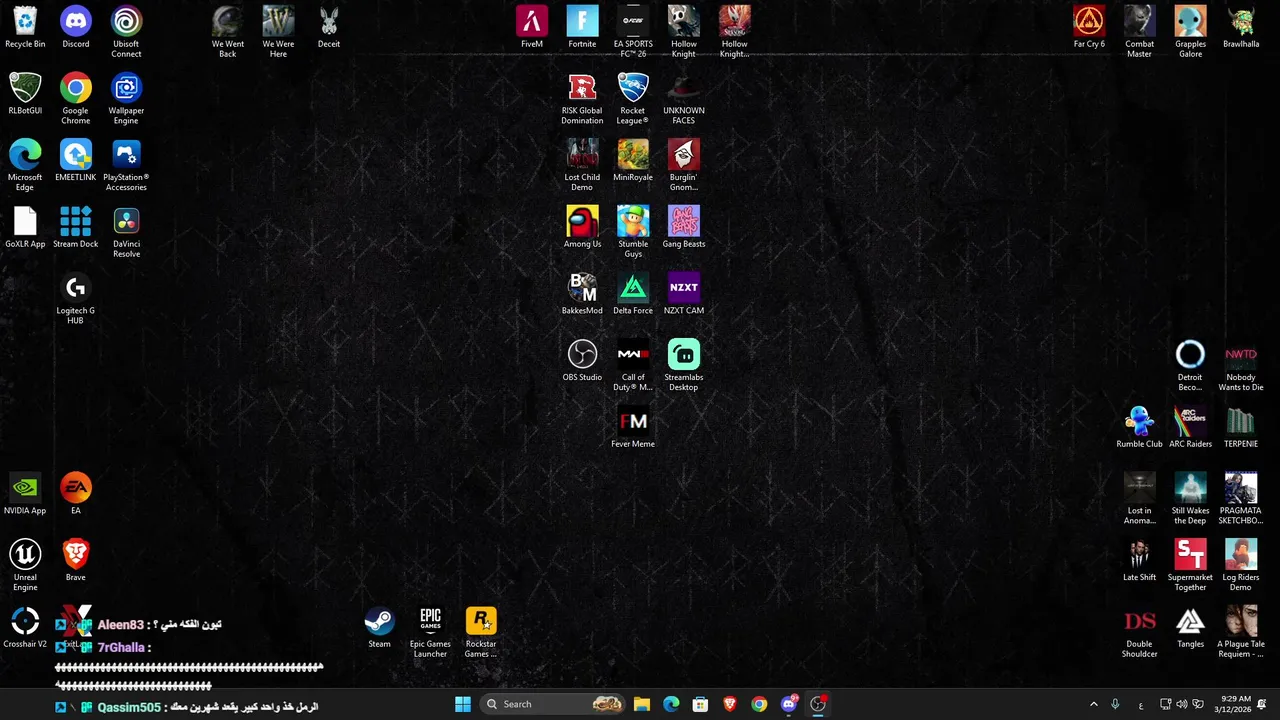The width and height of the screenshot is (1280, 720).
Task: Select the Call of Duty icon
Action: point(633,366)
